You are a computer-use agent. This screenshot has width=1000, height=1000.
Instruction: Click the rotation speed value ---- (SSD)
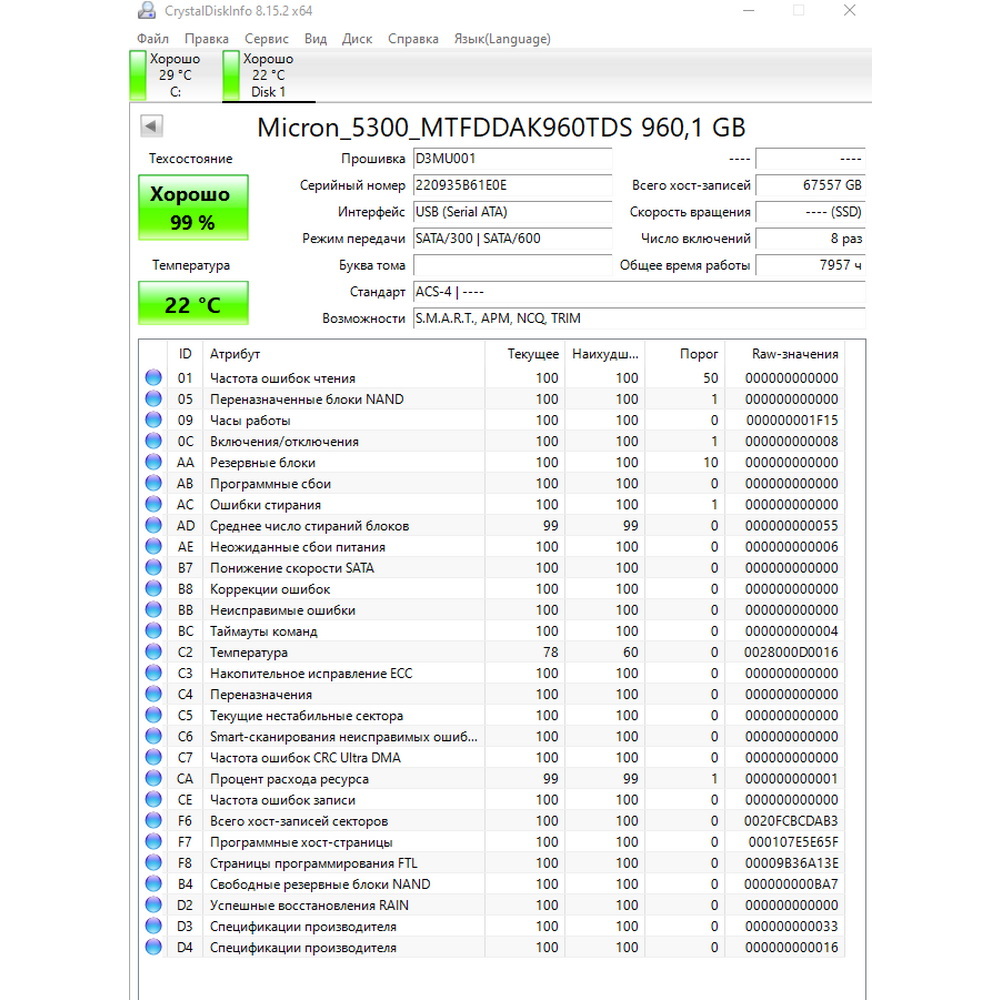coord(810,212)
